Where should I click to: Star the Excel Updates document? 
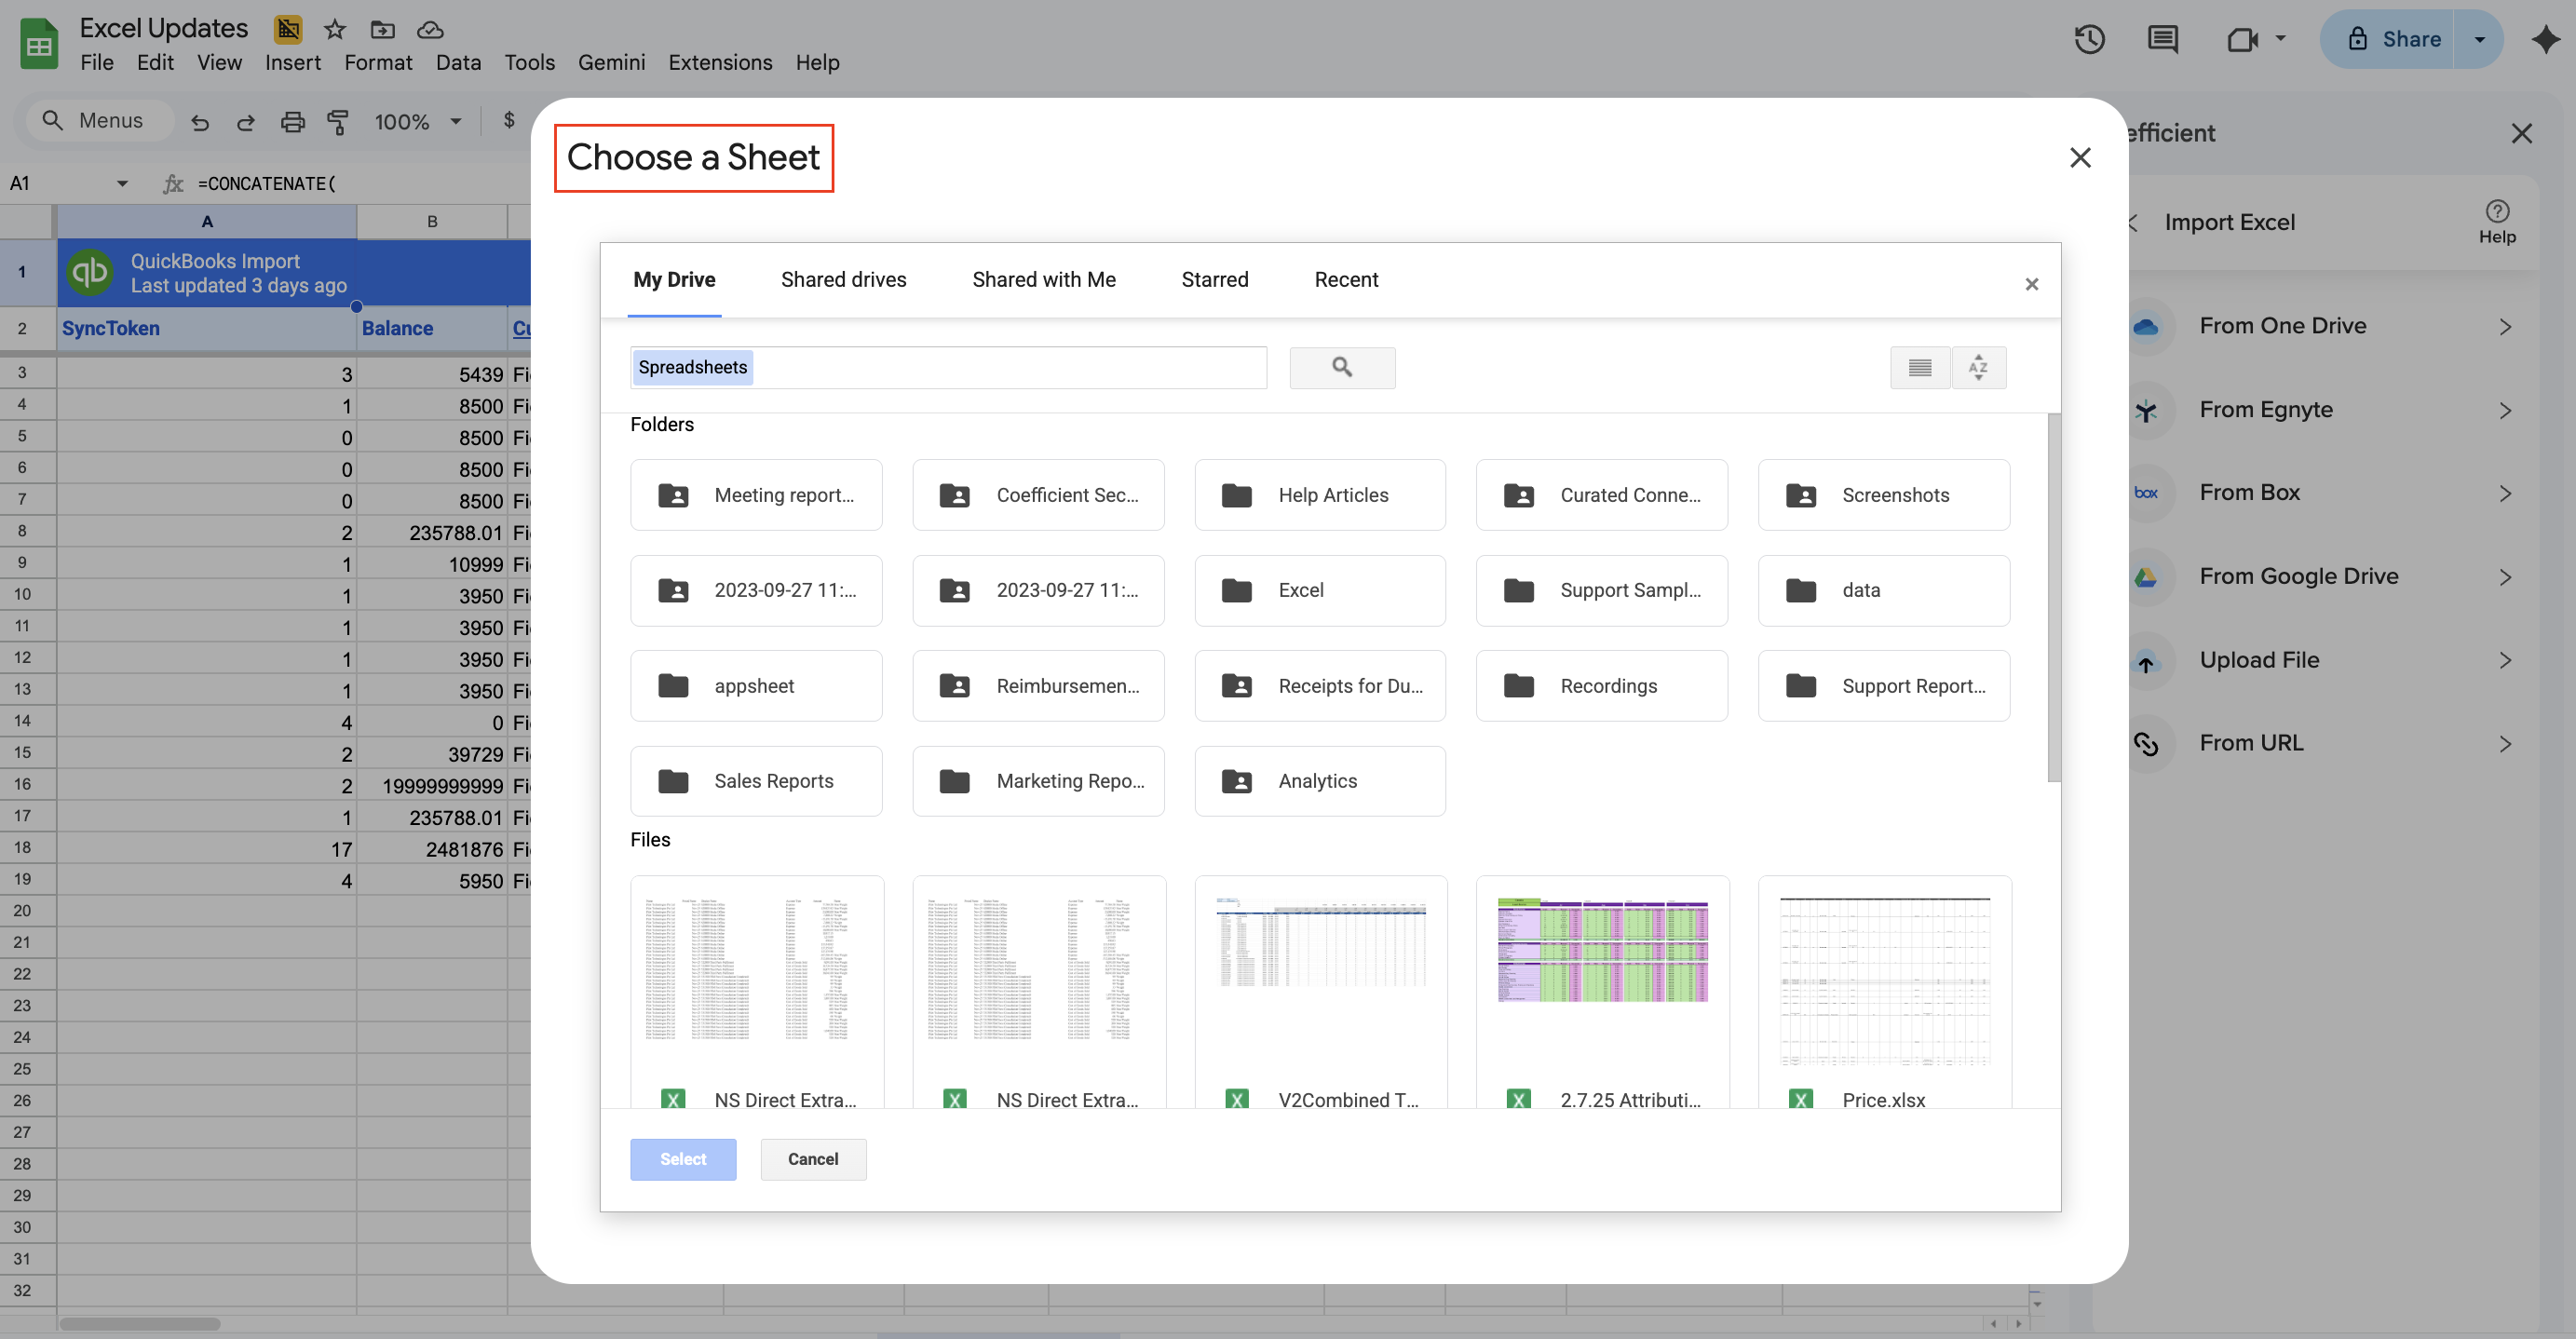click(335, 28)
